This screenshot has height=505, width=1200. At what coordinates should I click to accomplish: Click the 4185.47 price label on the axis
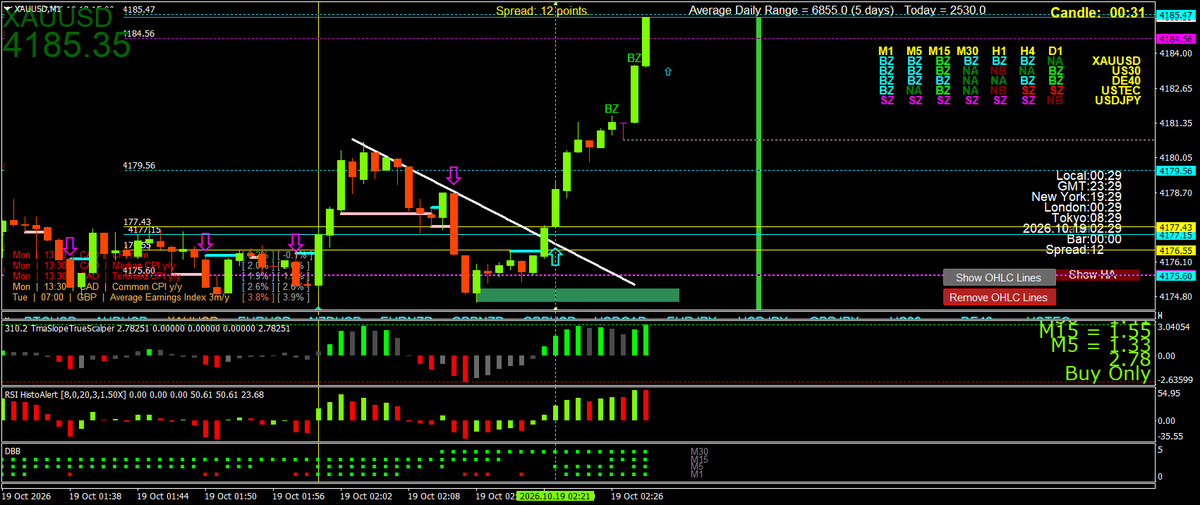tap(1176, 16)
